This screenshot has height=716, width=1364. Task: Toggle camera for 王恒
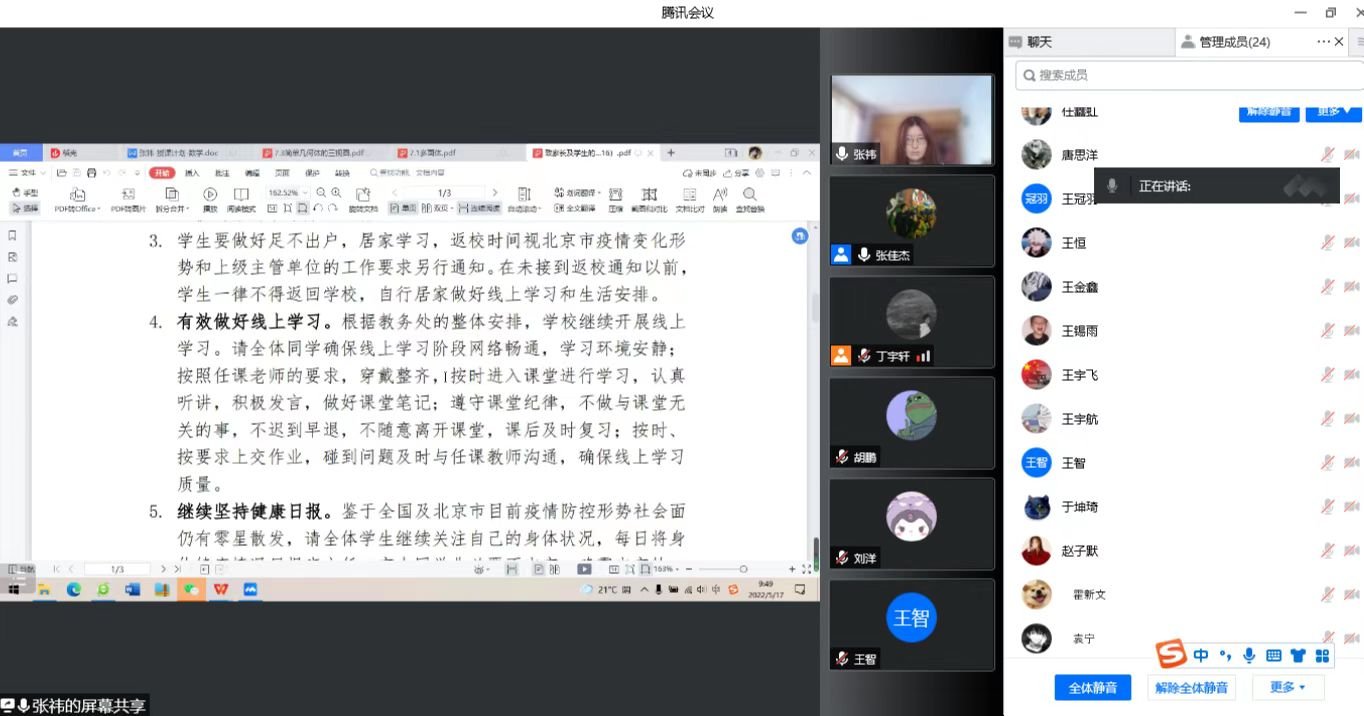pos(1351,243)
